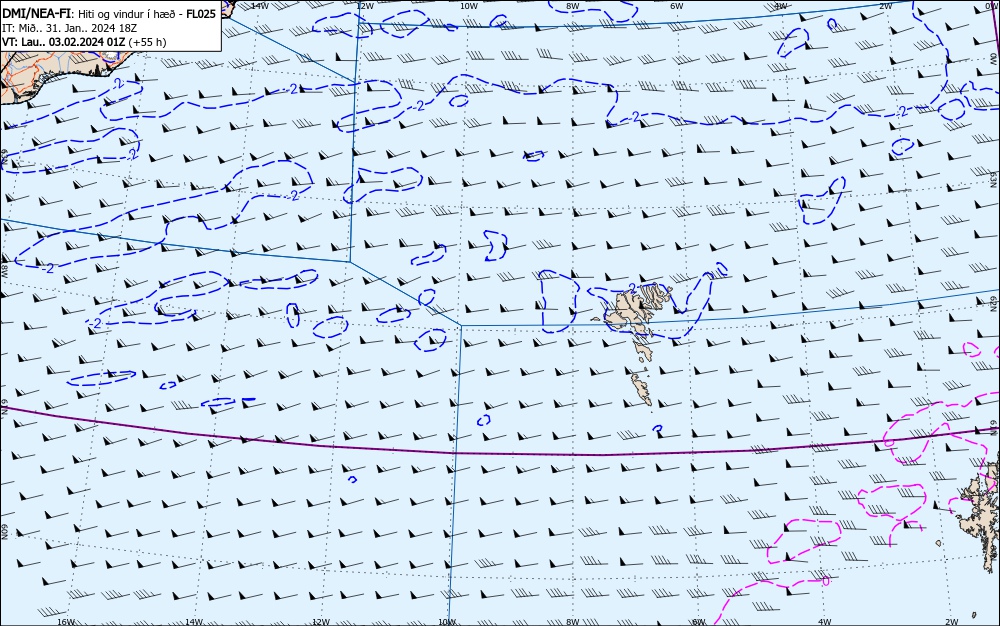Click the '4W' longitude label on bottom edge
The width and height of the screenshot is (1000, 626).
tap(825, 622)
